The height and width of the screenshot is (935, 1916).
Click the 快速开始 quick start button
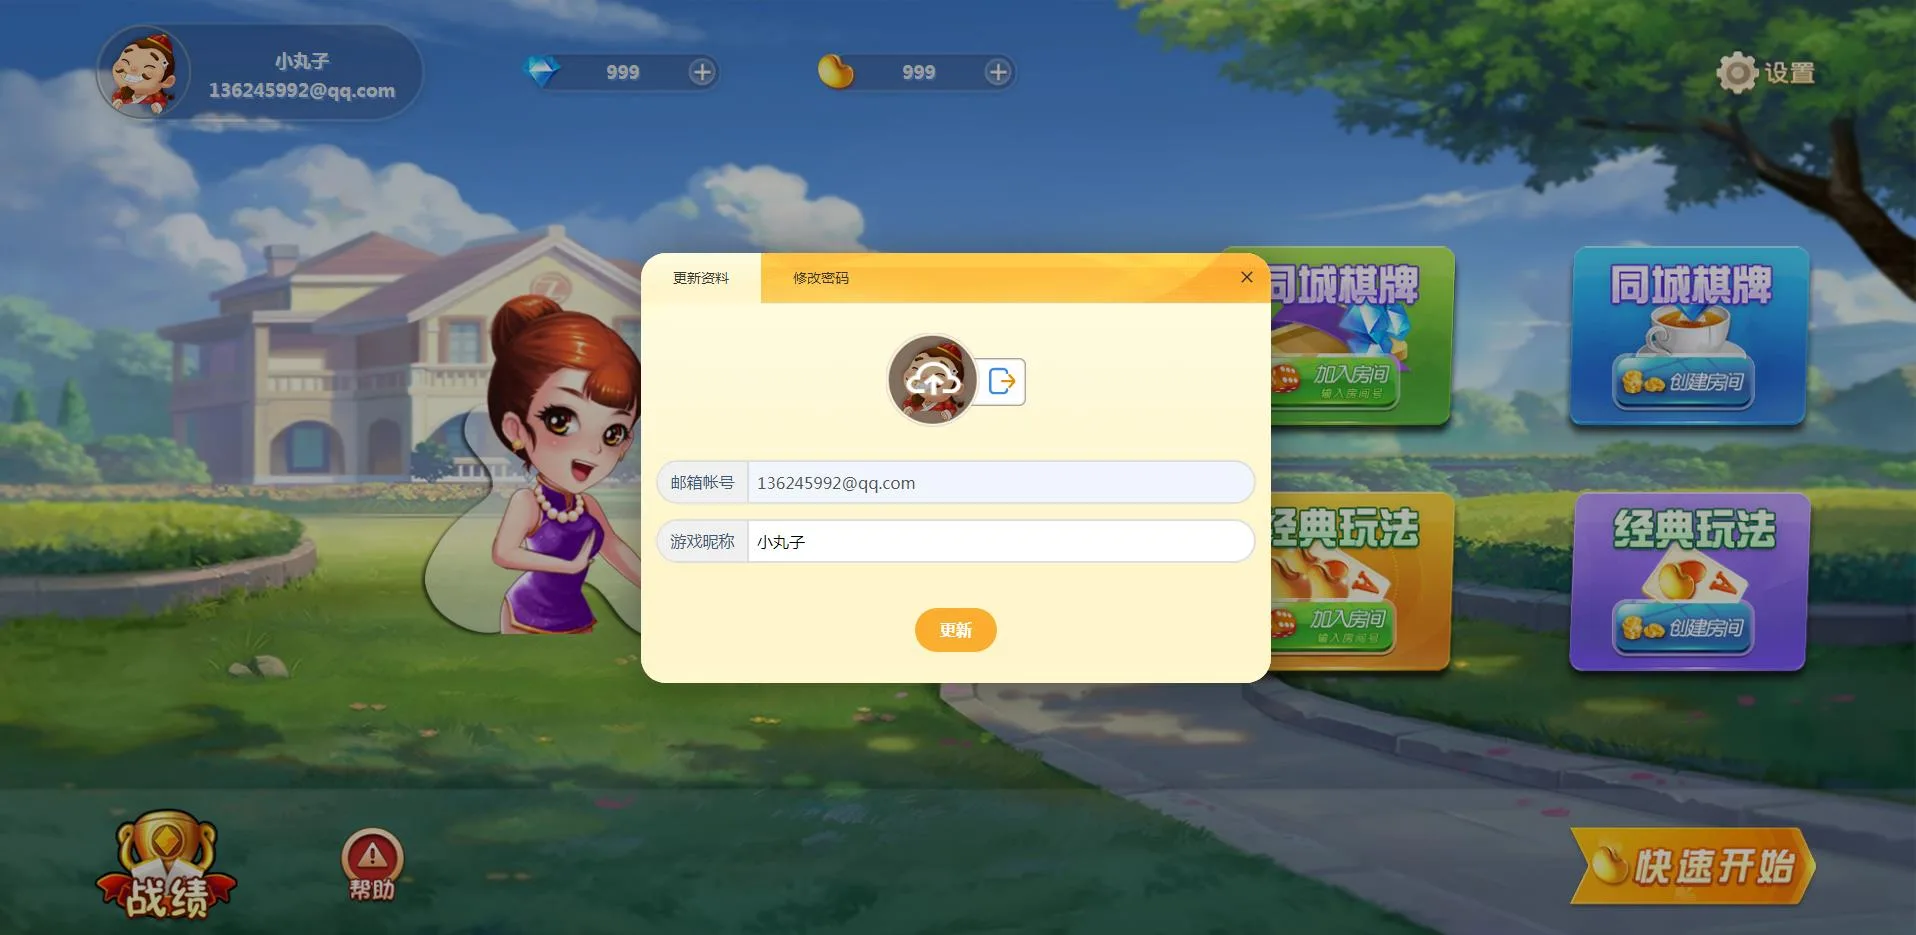pos(1692,866)
